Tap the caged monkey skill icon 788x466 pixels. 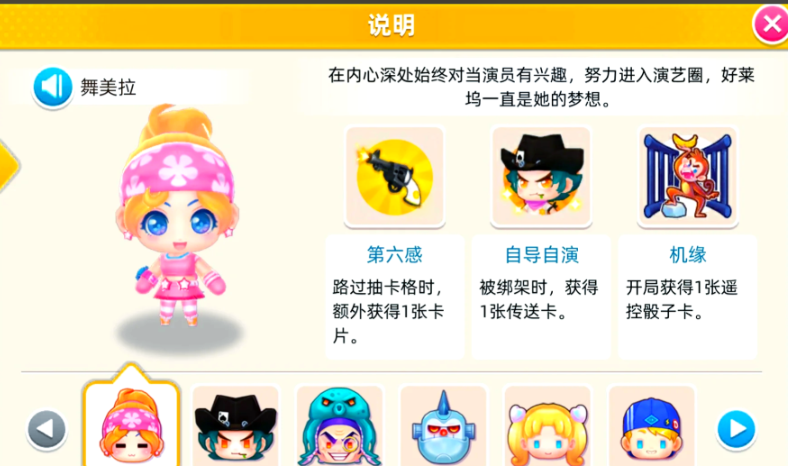(x=687, y=176)
